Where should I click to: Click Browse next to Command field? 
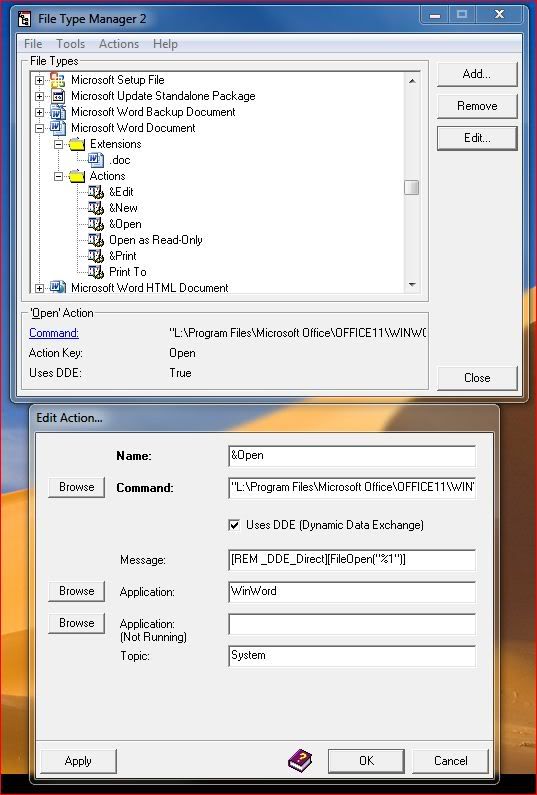coord(77,487)
